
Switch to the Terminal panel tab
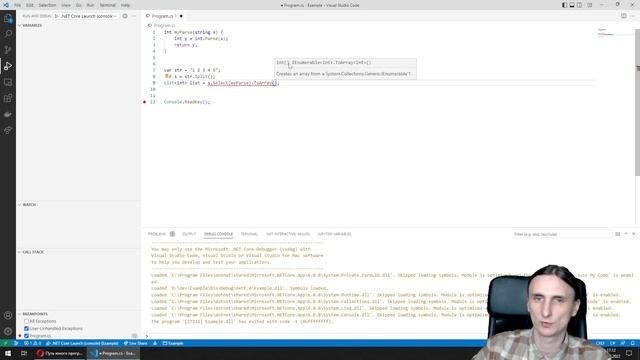coord(249,234)
